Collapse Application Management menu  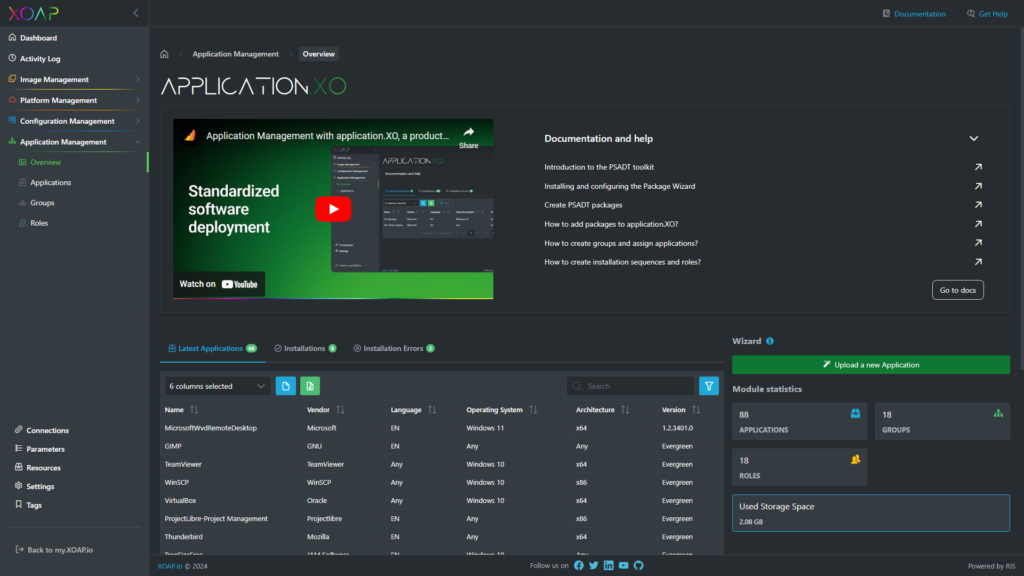click(74, 142)
